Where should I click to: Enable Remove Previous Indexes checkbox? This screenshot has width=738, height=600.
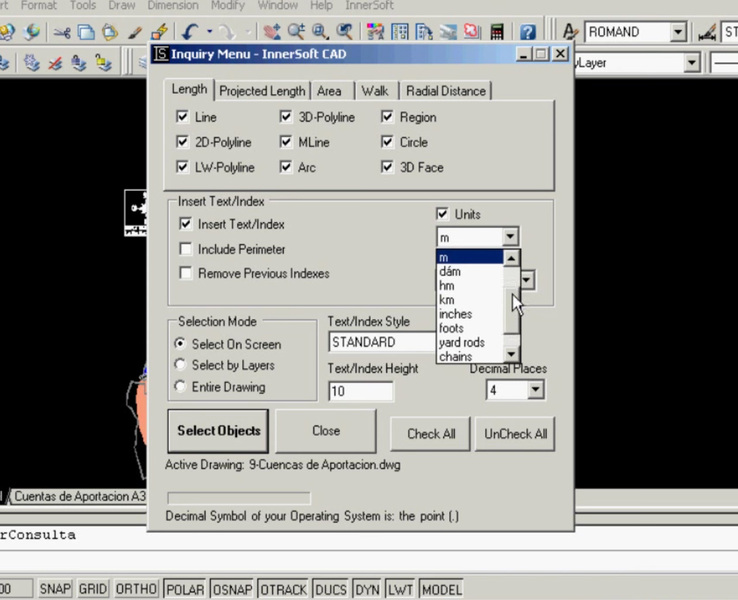tap(185, 273)
